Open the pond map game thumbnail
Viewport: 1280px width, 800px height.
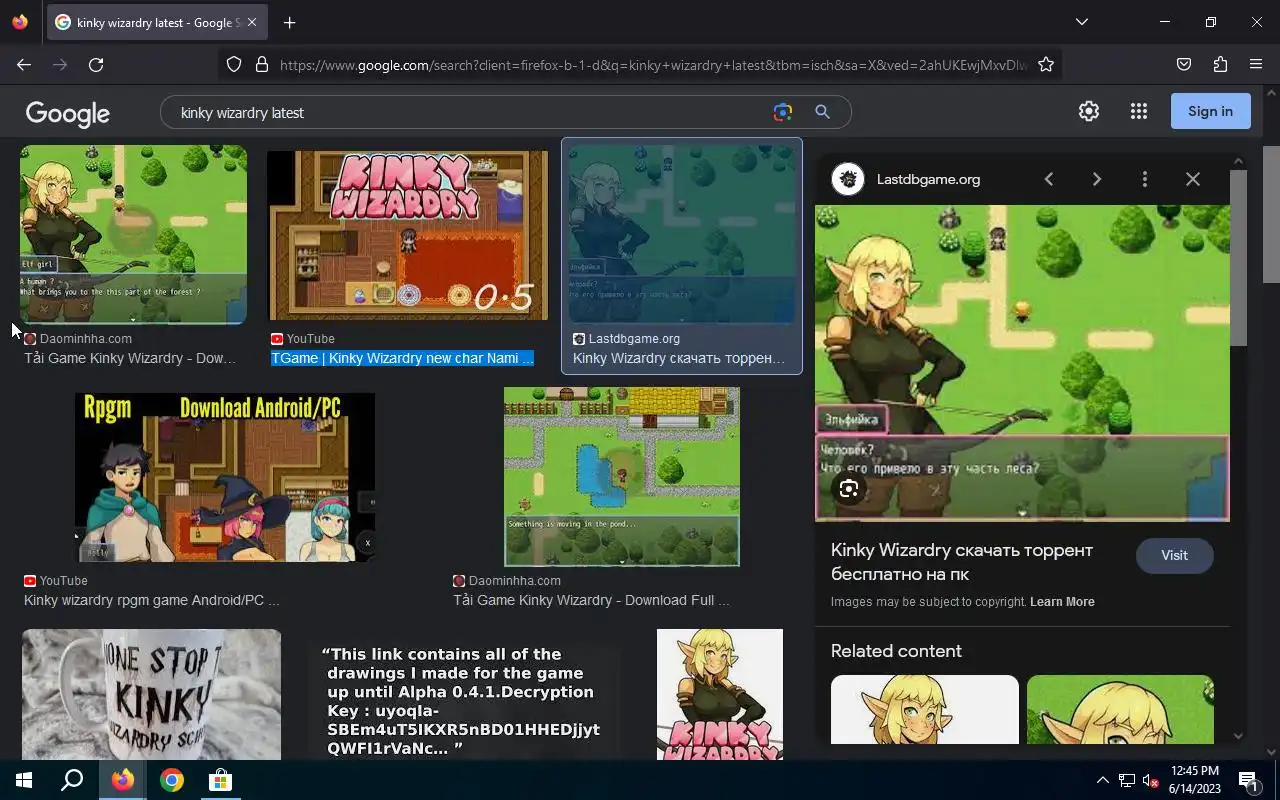tap(622, 477)
